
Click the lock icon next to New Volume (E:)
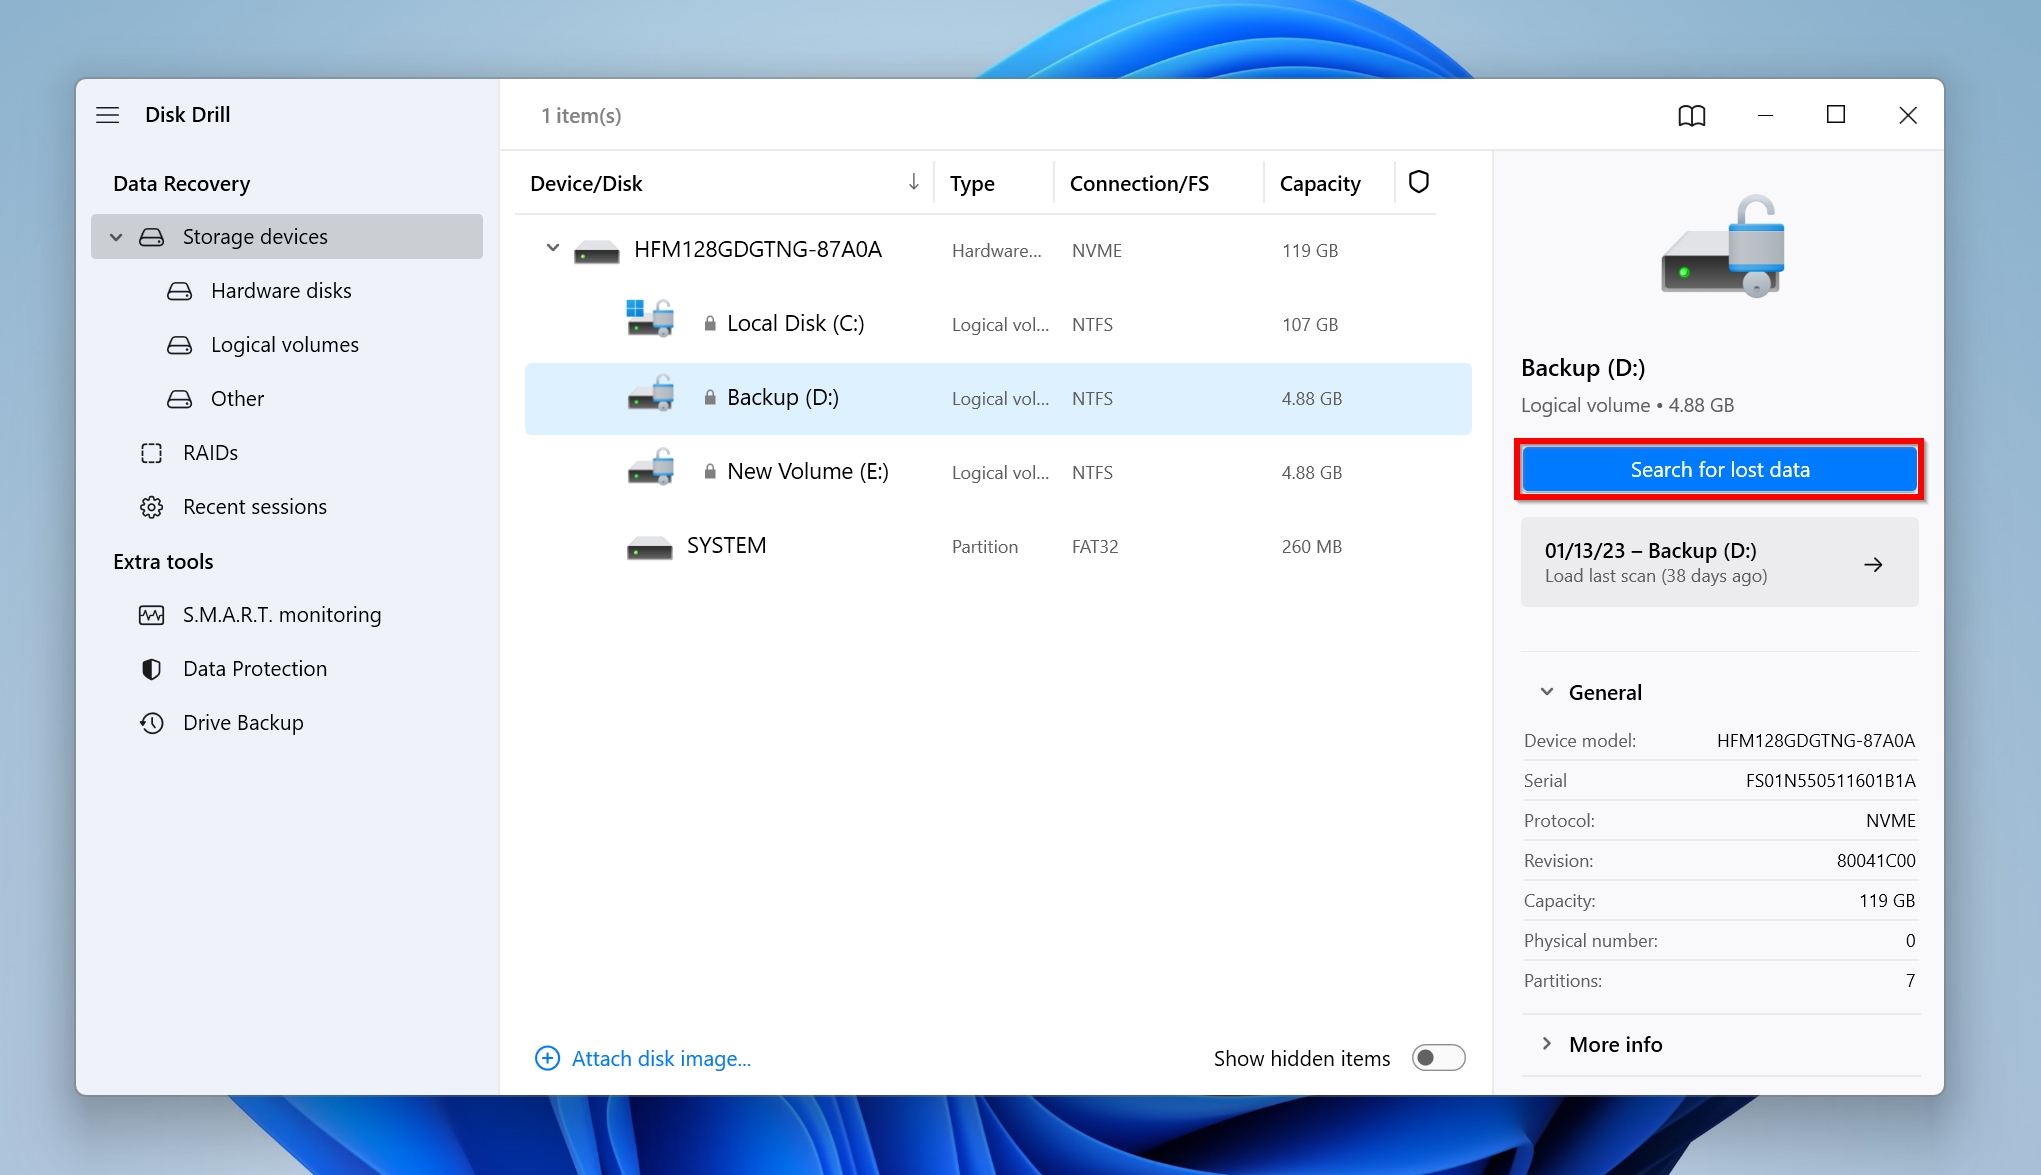coord(709,471)
